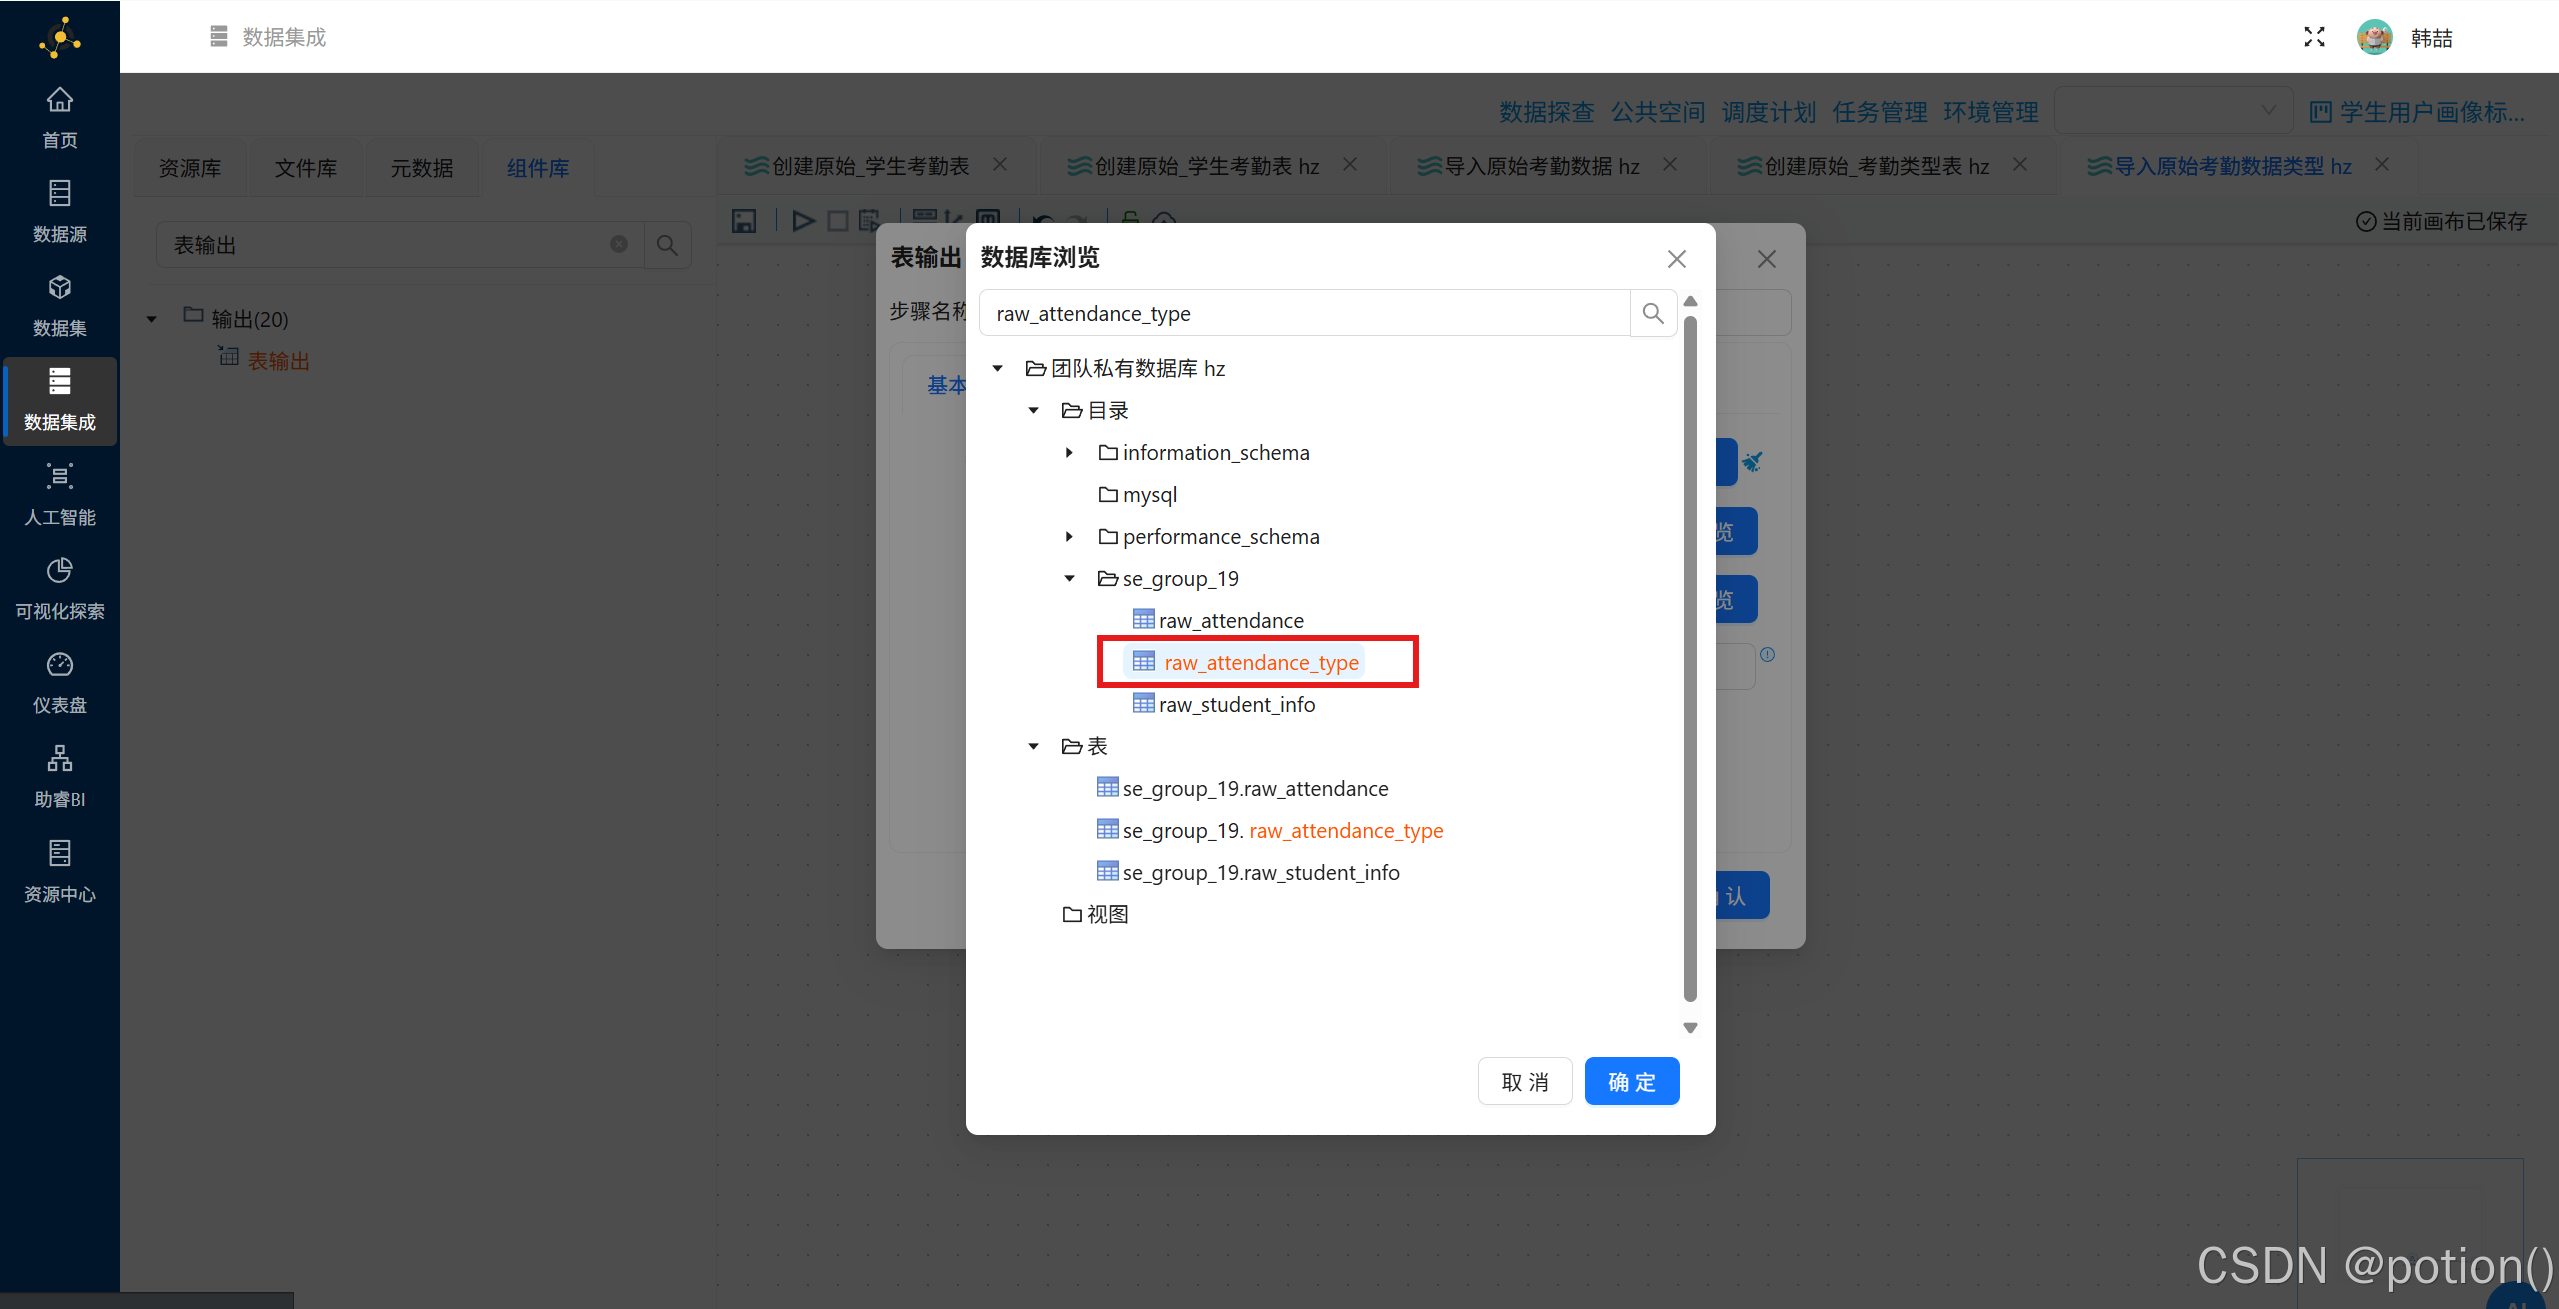Image resolution: width=2559 pixels, height=1309 pixels.
Task: Close the 导入原始考勤数据 hz tab
Action: pos(1670,165)
